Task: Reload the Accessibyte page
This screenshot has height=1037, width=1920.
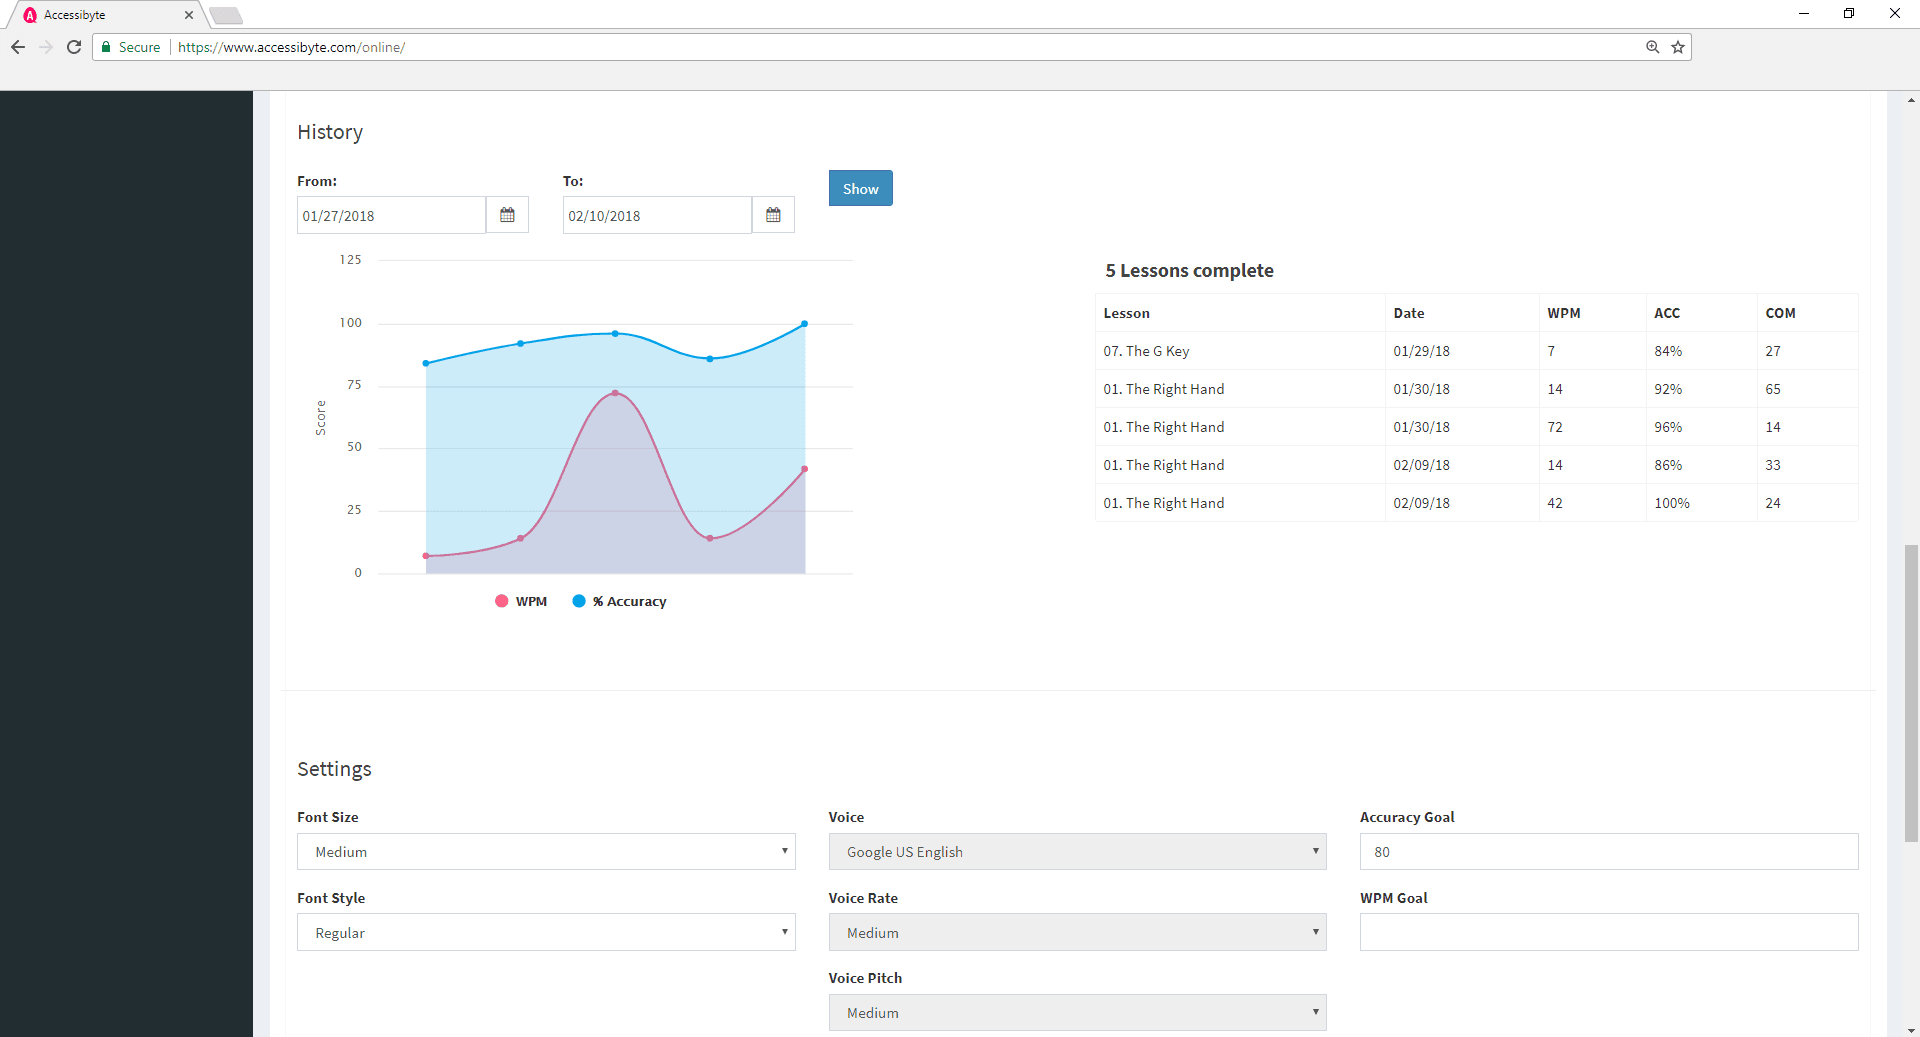Action: point(74,47)
